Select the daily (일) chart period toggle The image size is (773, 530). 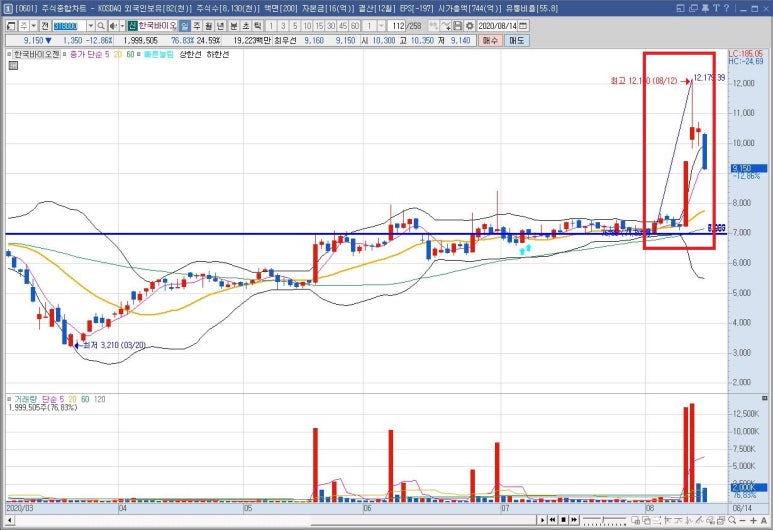(185, 25)
